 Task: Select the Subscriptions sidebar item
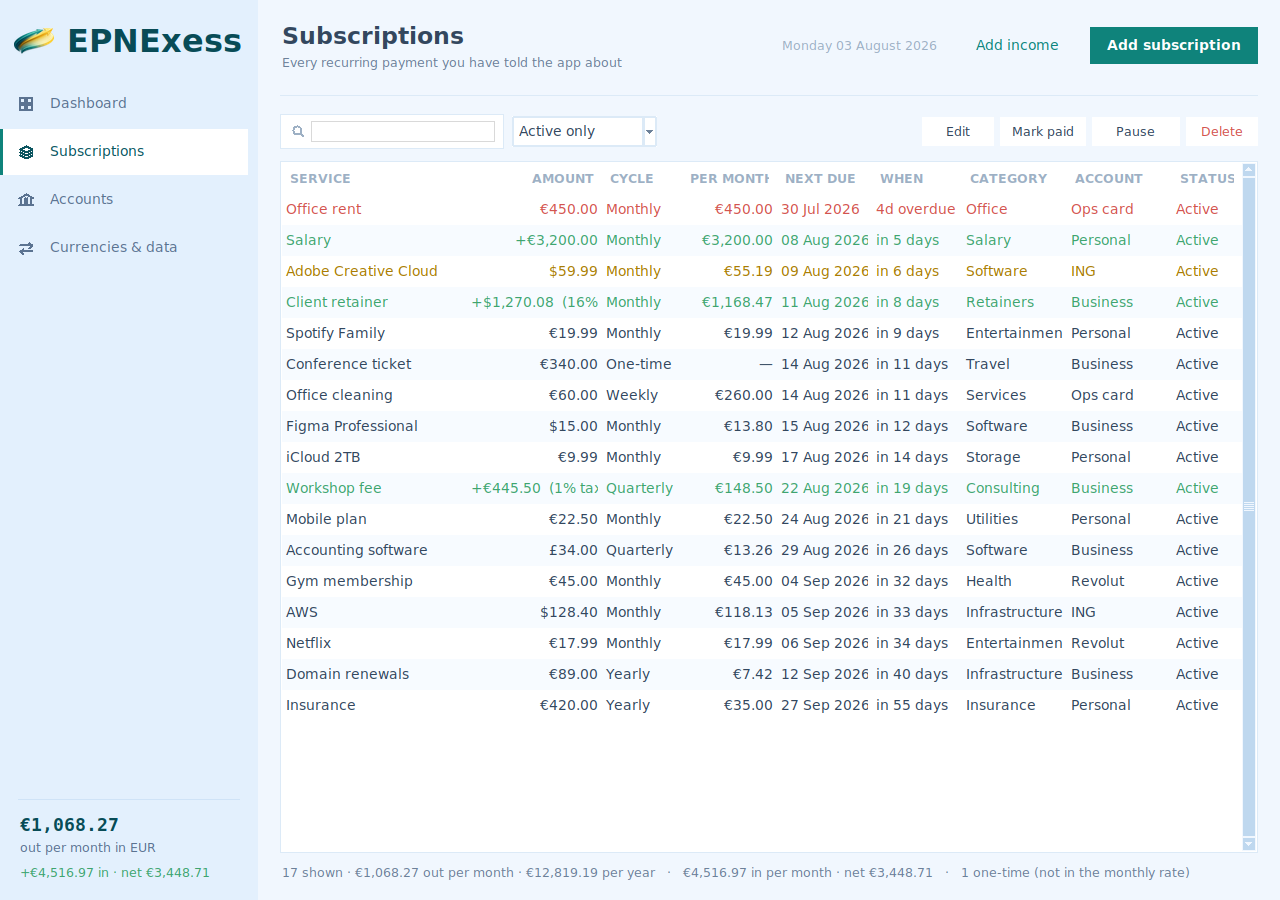tap(124, 151)
